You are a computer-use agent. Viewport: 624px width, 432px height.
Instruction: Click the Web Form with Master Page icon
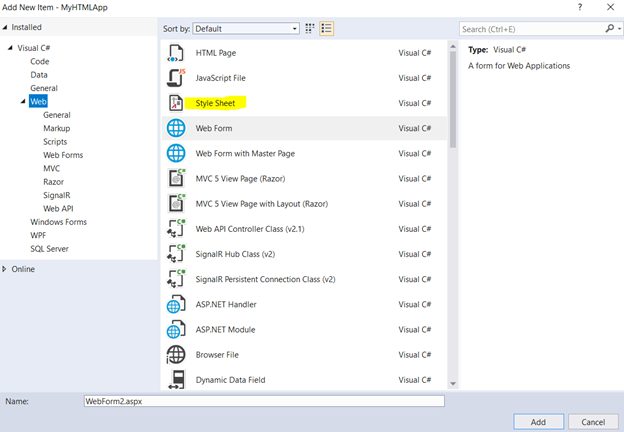click(x=176, y=153)
